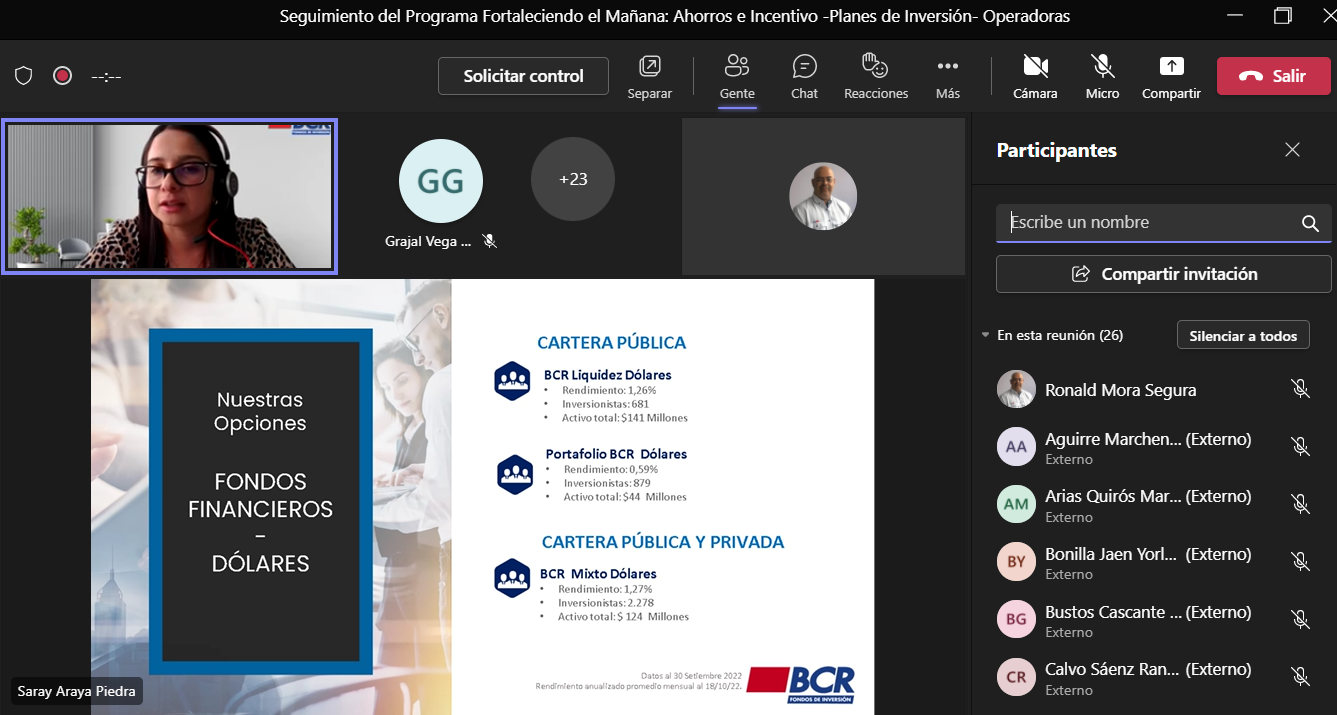The height and width of the screenshot is (715, 1337).
Task: Select the AM avatar of Arias Quirós
Action: tap(1016, 505)
